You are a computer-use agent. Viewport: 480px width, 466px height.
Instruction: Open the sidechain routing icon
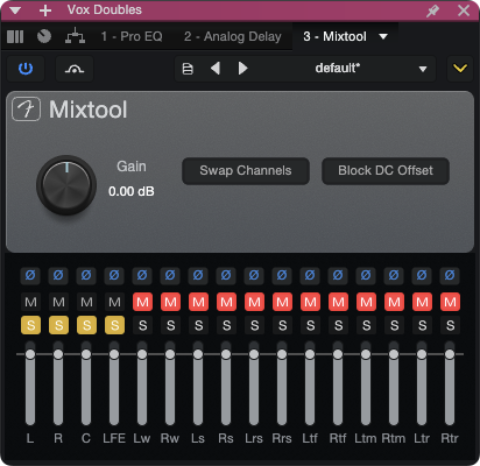[x=74, y=69]
